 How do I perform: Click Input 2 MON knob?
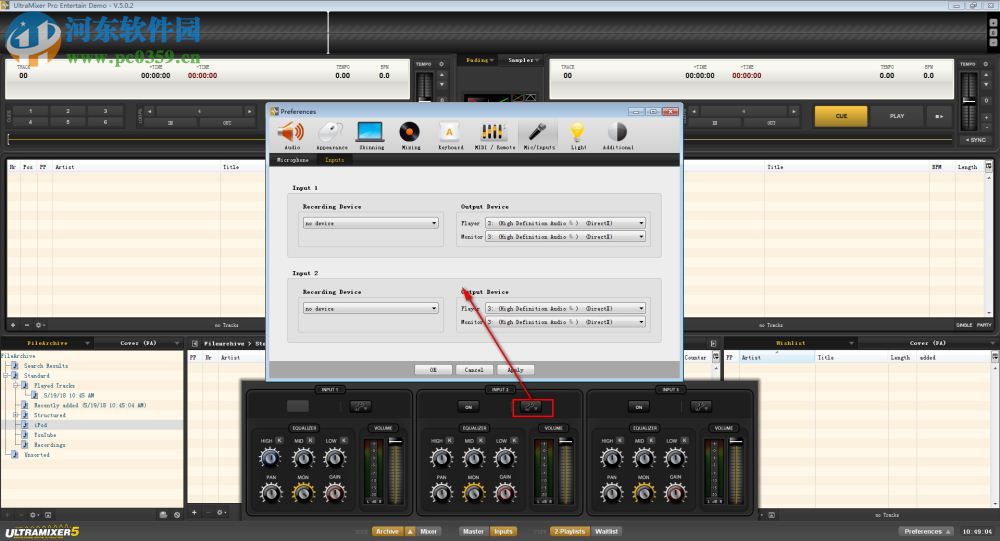pos(473,492)
